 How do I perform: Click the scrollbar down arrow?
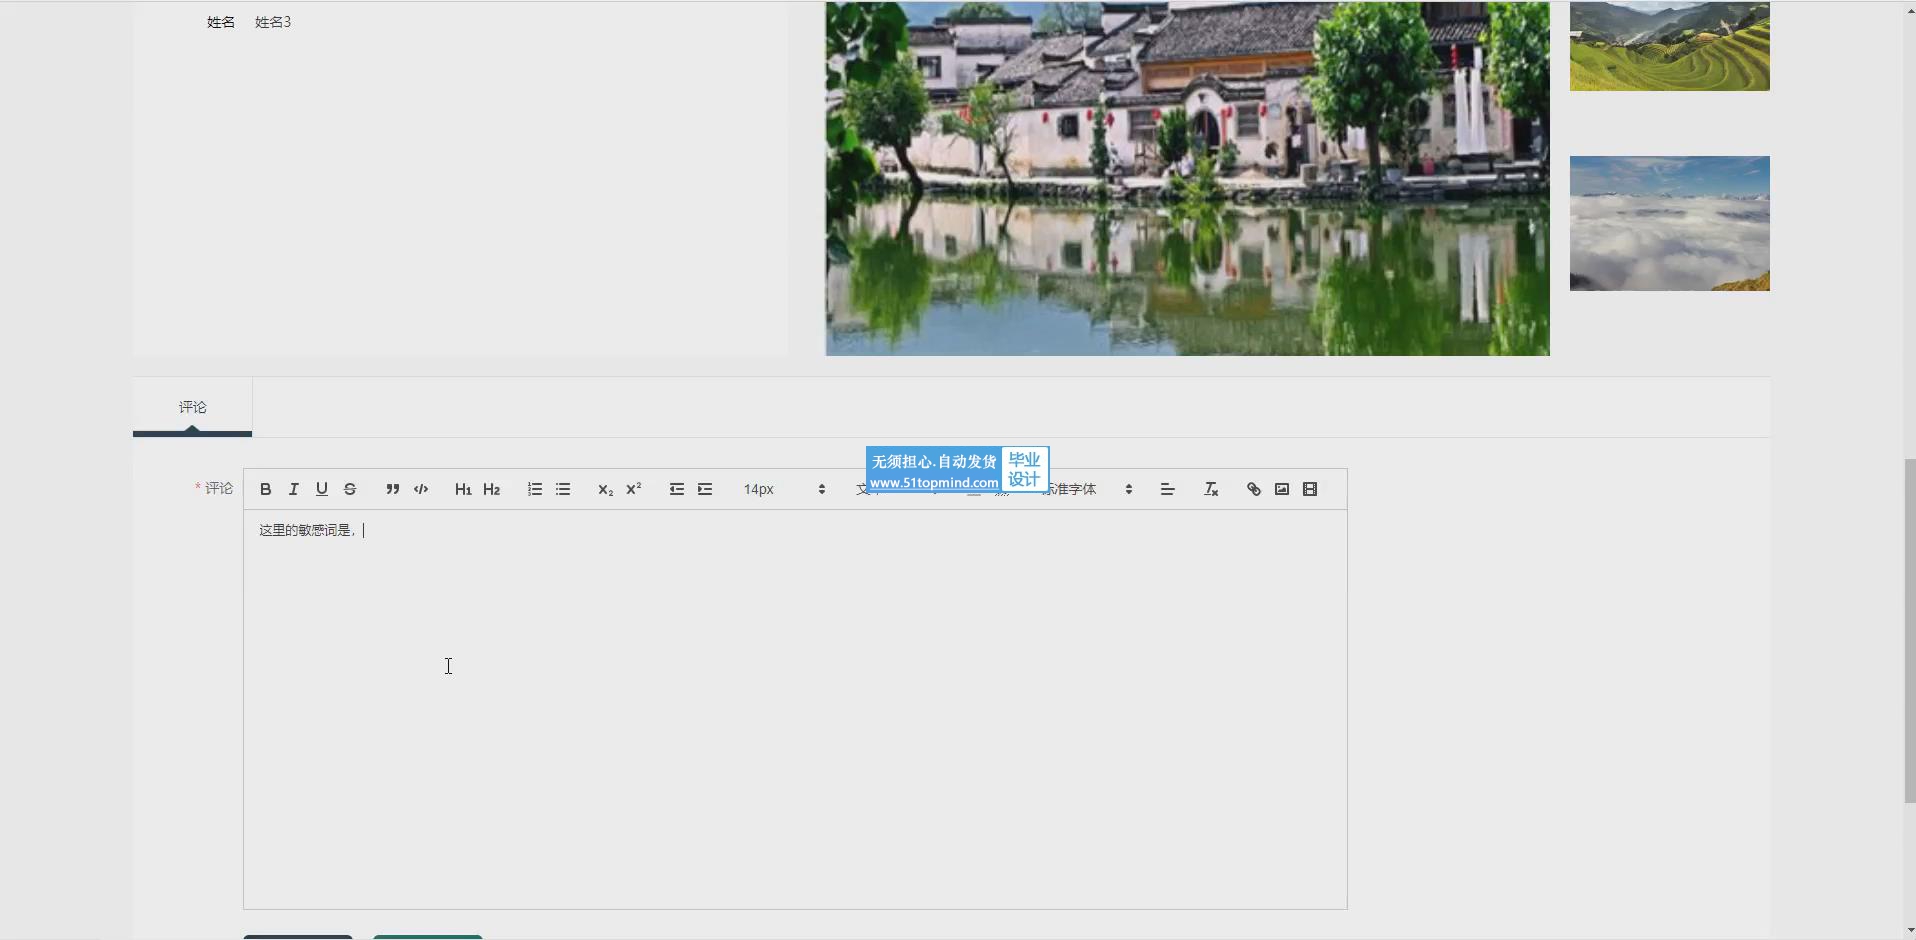pos(1909,931)
